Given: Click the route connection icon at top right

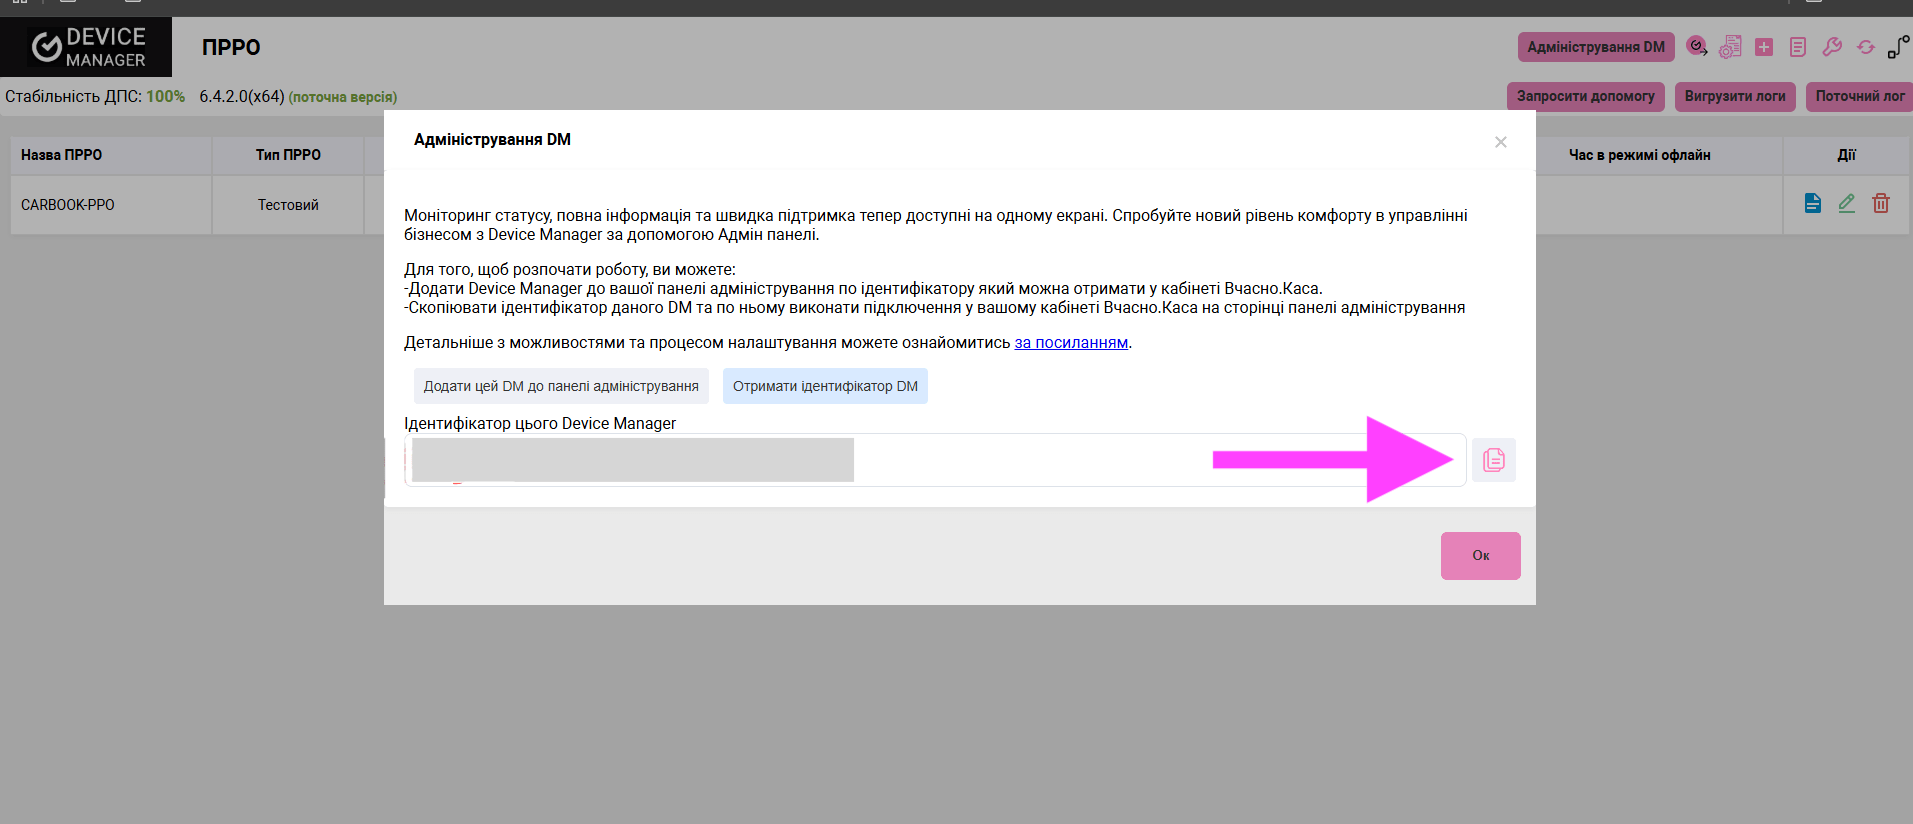Looking at the screenshot, I should (x=1898, y=47).
